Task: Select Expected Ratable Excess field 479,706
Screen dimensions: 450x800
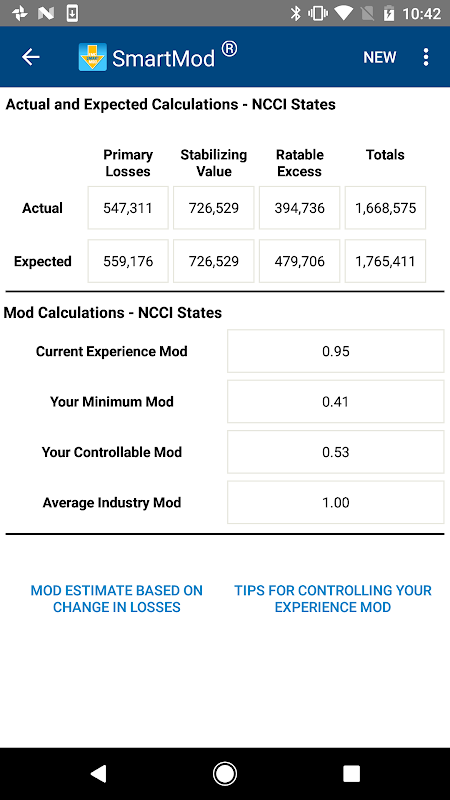Action: [299, 261]
